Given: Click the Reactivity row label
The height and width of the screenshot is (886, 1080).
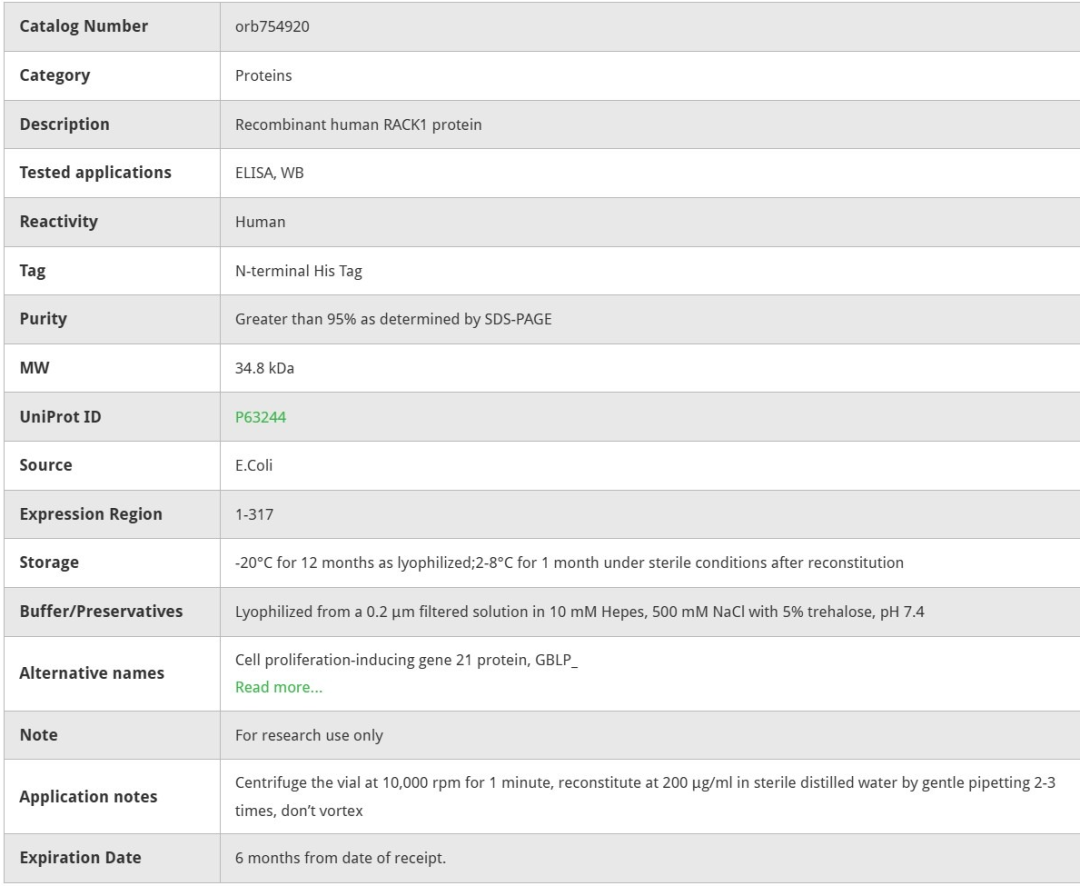Looking at the screenshot, I should pos(59,222).
